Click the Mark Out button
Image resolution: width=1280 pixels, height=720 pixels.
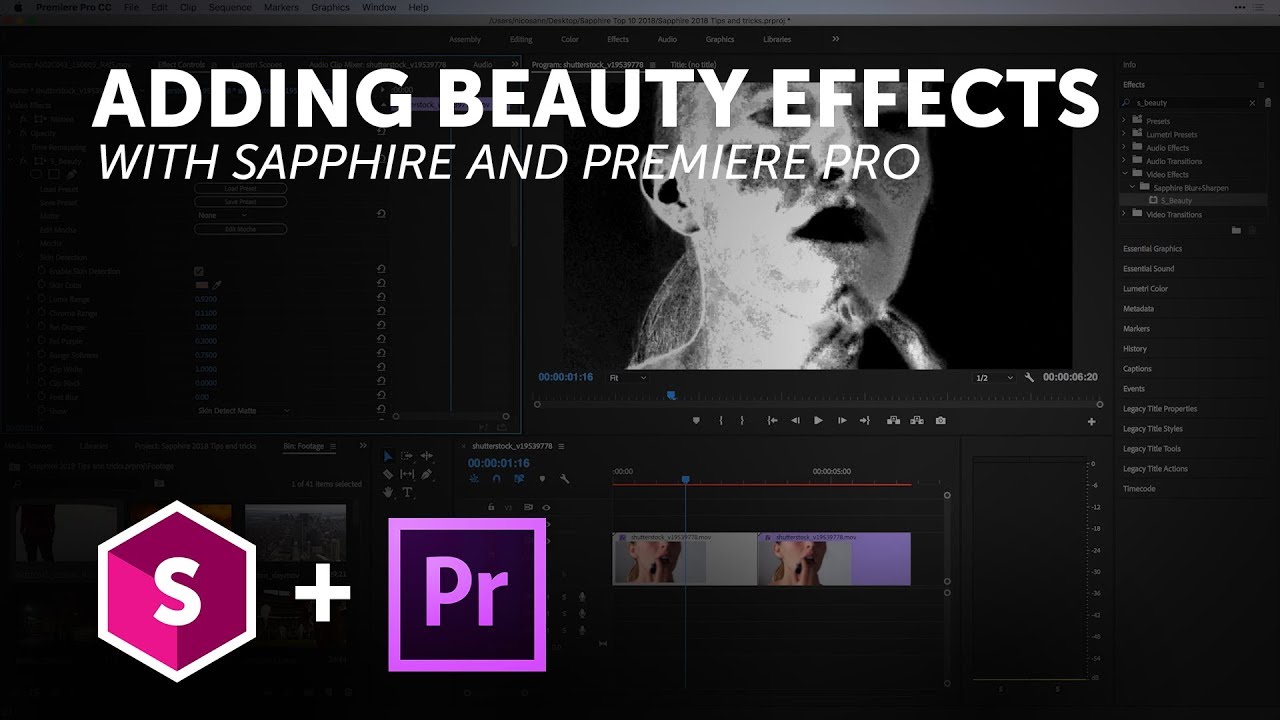click(742, 421)
